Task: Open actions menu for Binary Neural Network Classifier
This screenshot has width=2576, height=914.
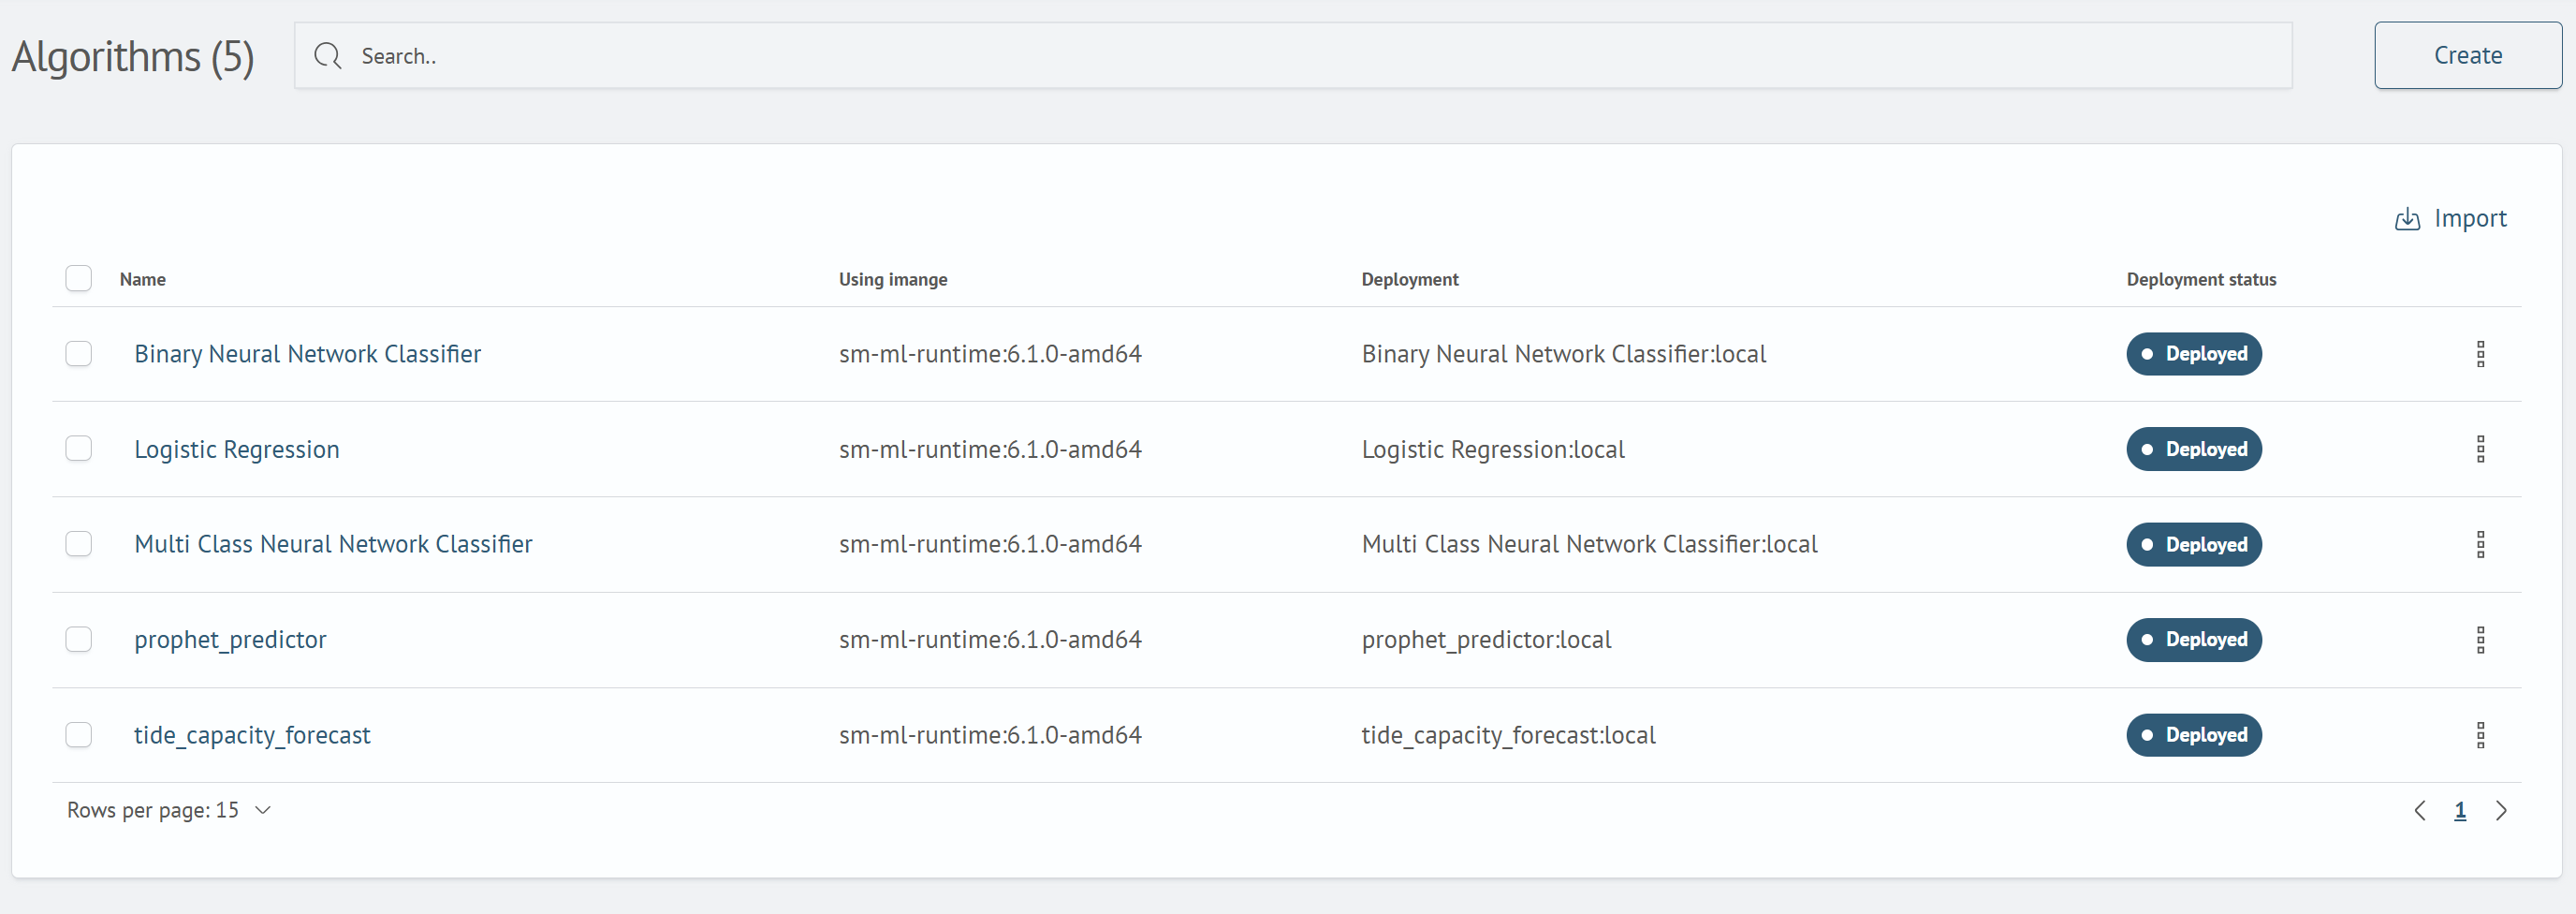Action: [2480, 354]
